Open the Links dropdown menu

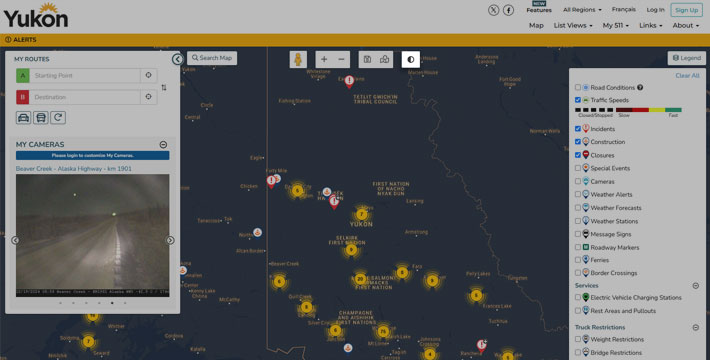(651, 25)
